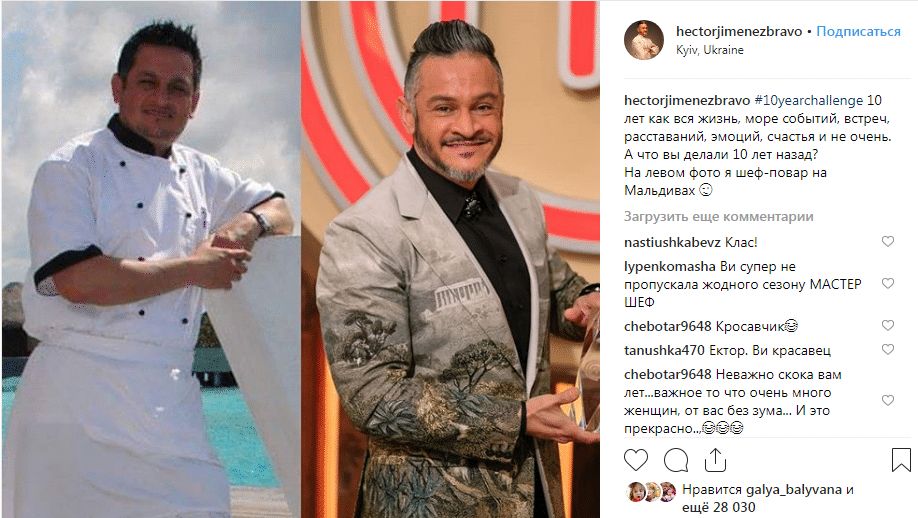This screenshot has height=518, width=918.
Task: Open the comment speech bubble icon
Action: [x=676, y=460]
